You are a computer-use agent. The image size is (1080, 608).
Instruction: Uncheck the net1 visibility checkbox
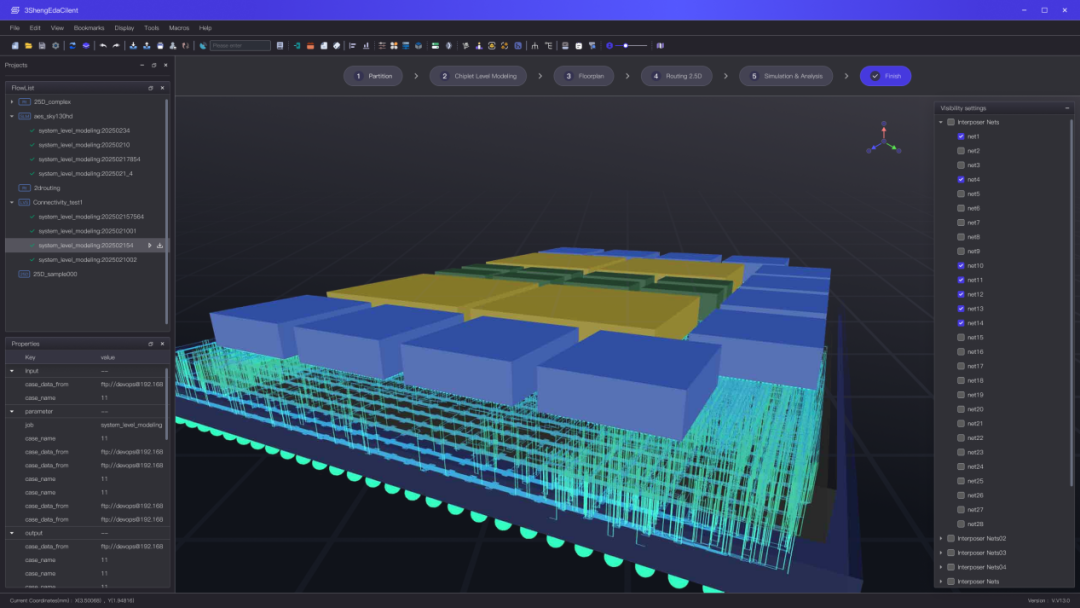pos(961,136)
